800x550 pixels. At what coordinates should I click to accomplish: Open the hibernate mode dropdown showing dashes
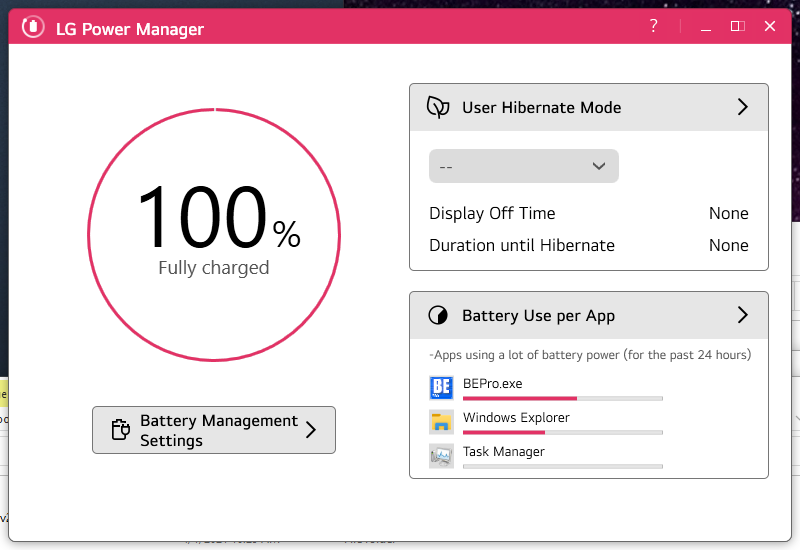coord(524,166)
